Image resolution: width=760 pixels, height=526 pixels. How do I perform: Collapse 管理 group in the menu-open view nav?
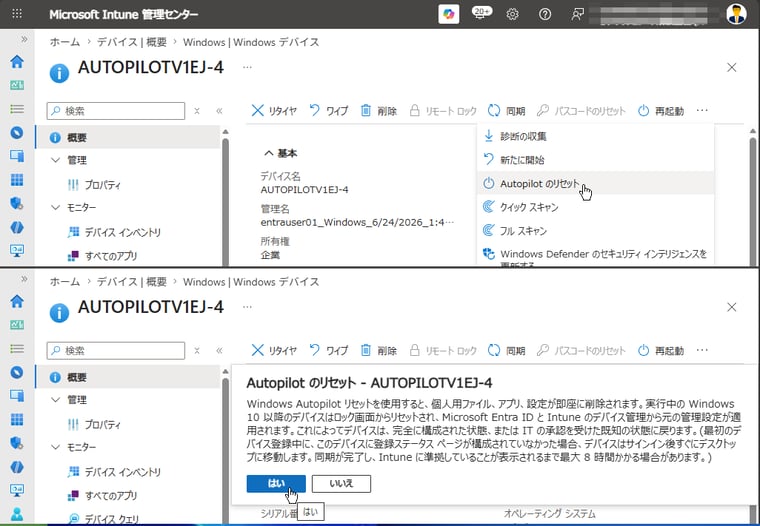(x=56, y=160)
